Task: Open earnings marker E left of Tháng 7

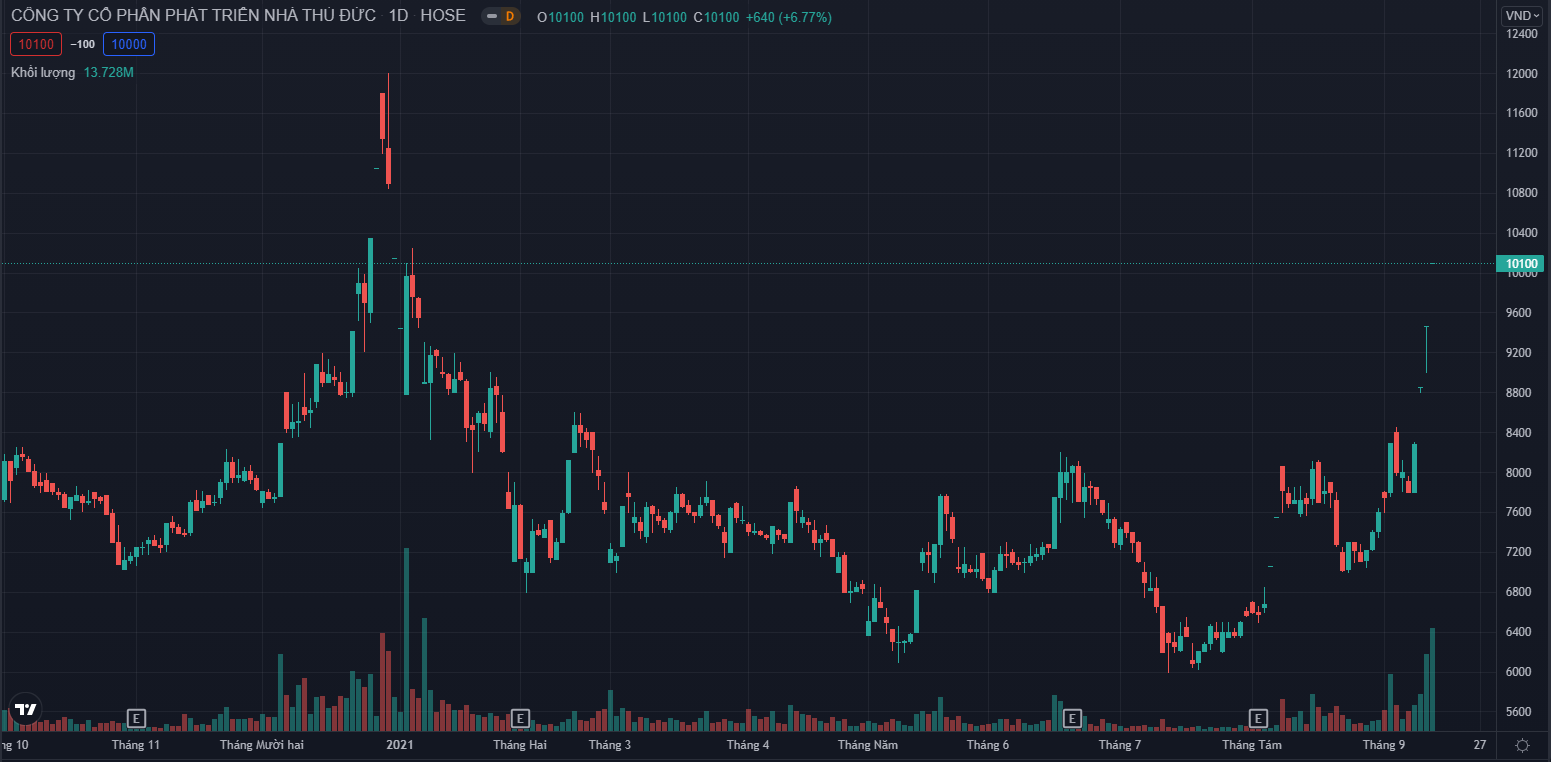Action: tap(1072, 717)
